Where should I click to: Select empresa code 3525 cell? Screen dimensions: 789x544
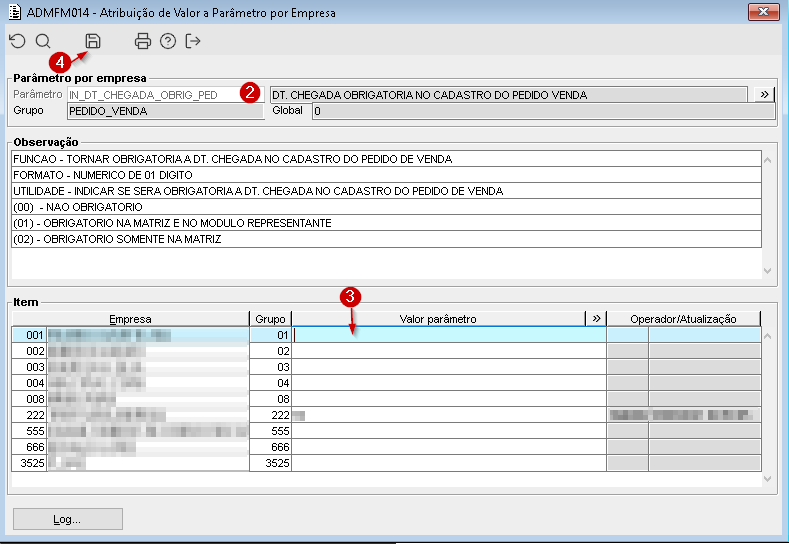[x=29, y=463]
